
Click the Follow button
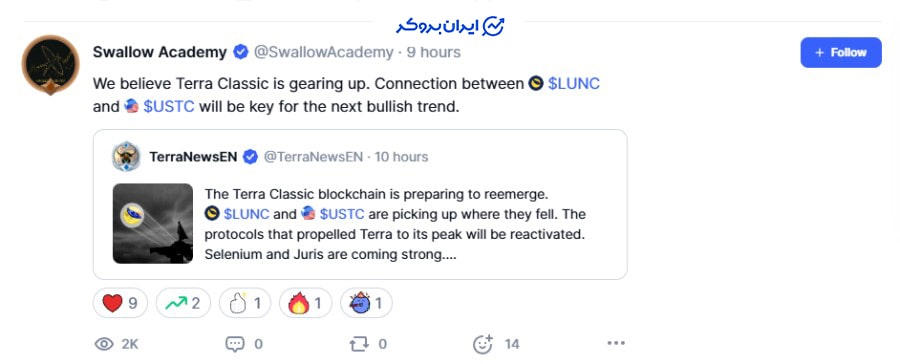pos(841,52)
